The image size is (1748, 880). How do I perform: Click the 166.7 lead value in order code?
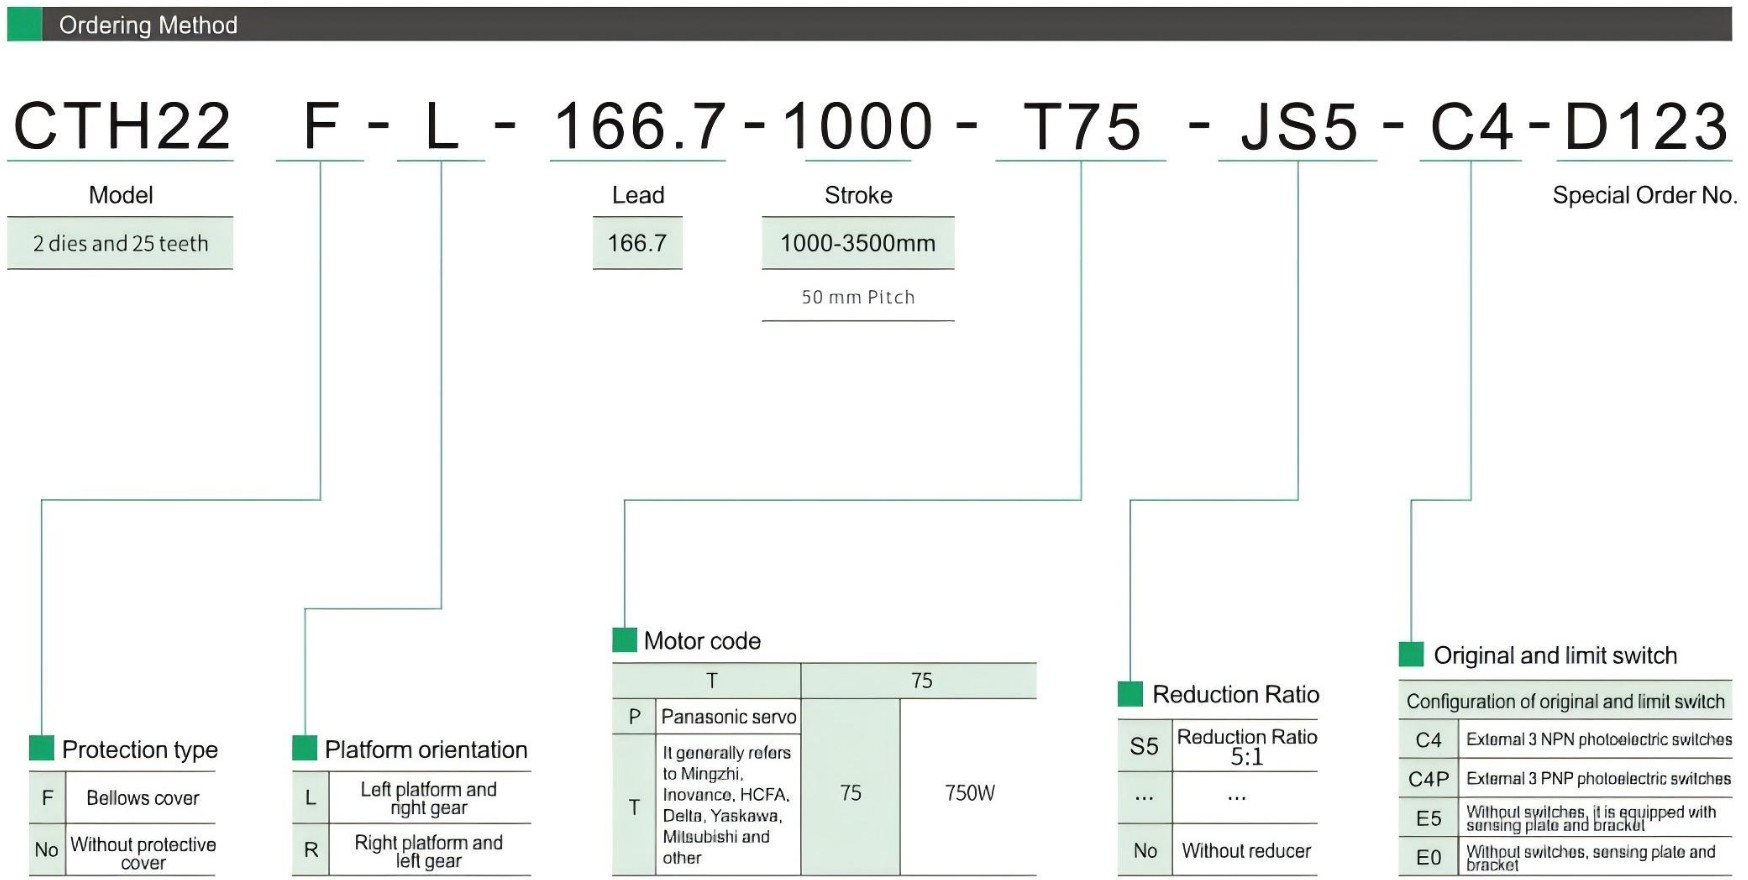coord(638,127)
